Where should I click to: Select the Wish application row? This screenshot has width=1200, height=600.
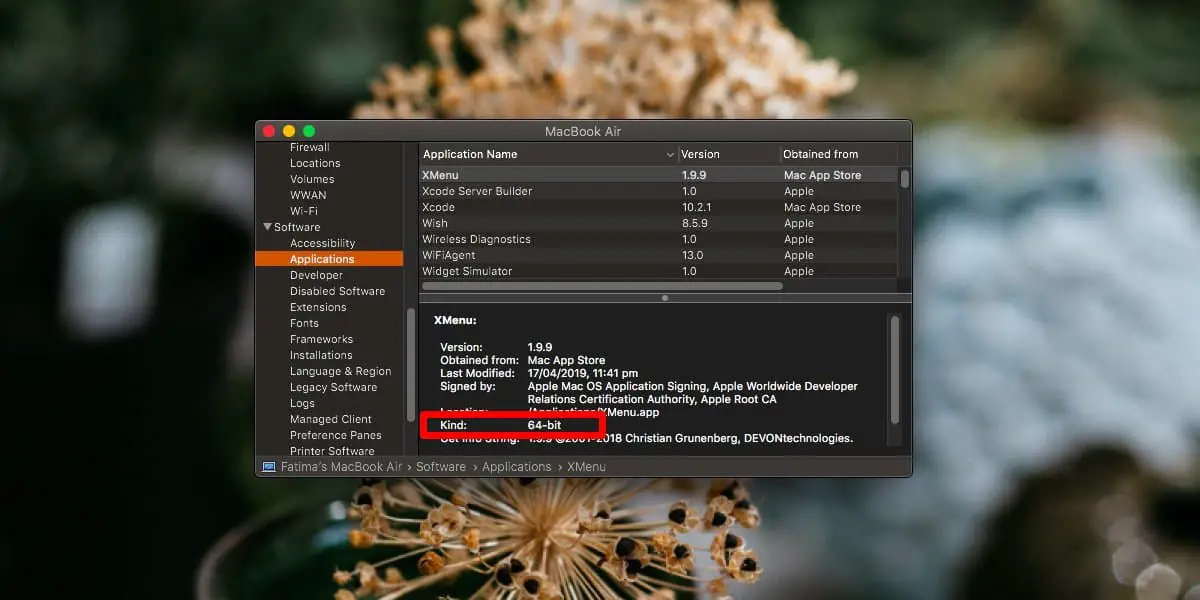click(658, 223)
